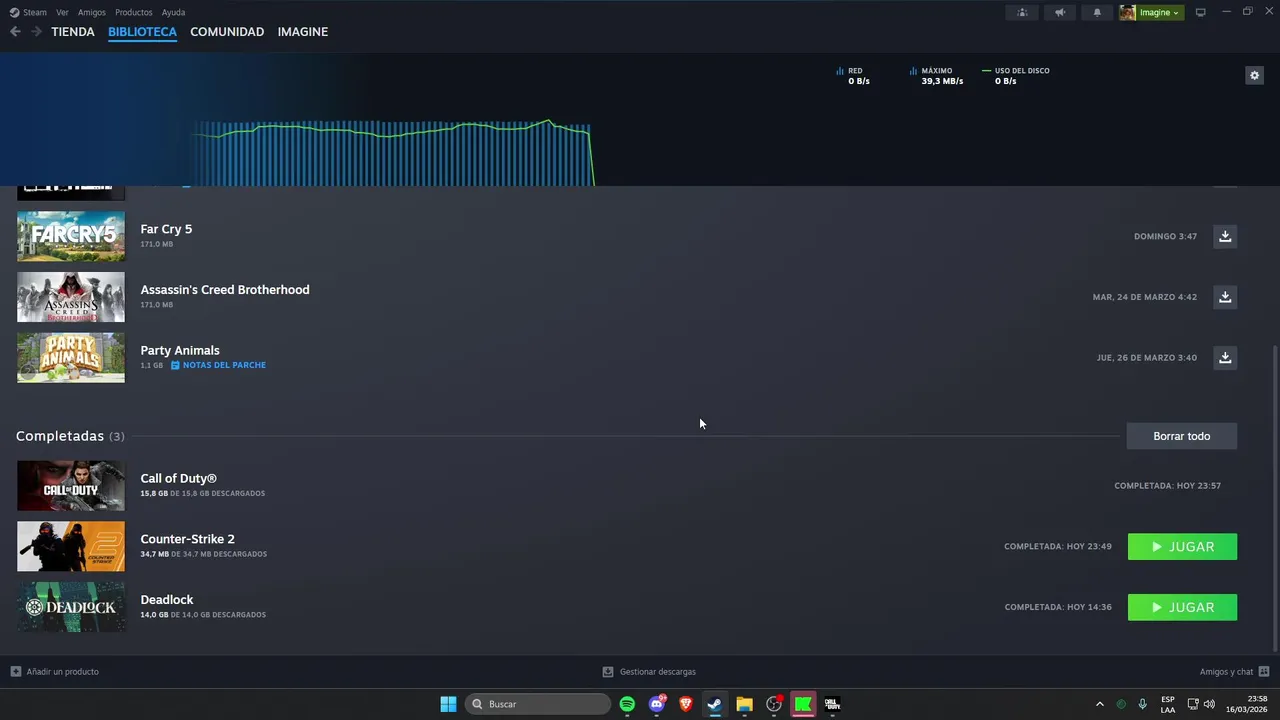This screenshot has height=720, width=1280.
Task: Click the Deadlock thumbnail
Action: [x=71, y=607]
